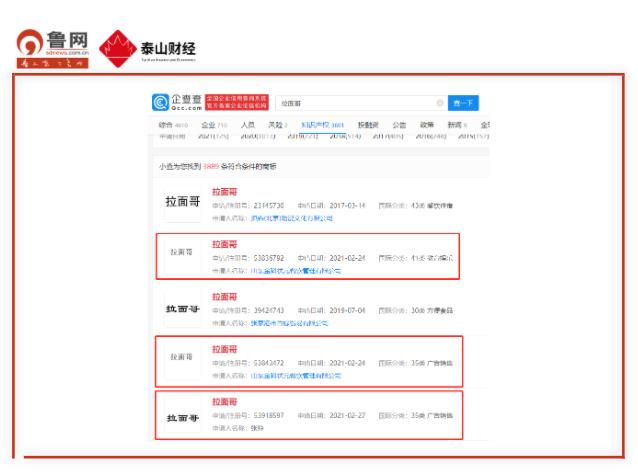Switch to the 风险 tab
Viewport: 638px width, 476px height.
(x=277, y=125)
